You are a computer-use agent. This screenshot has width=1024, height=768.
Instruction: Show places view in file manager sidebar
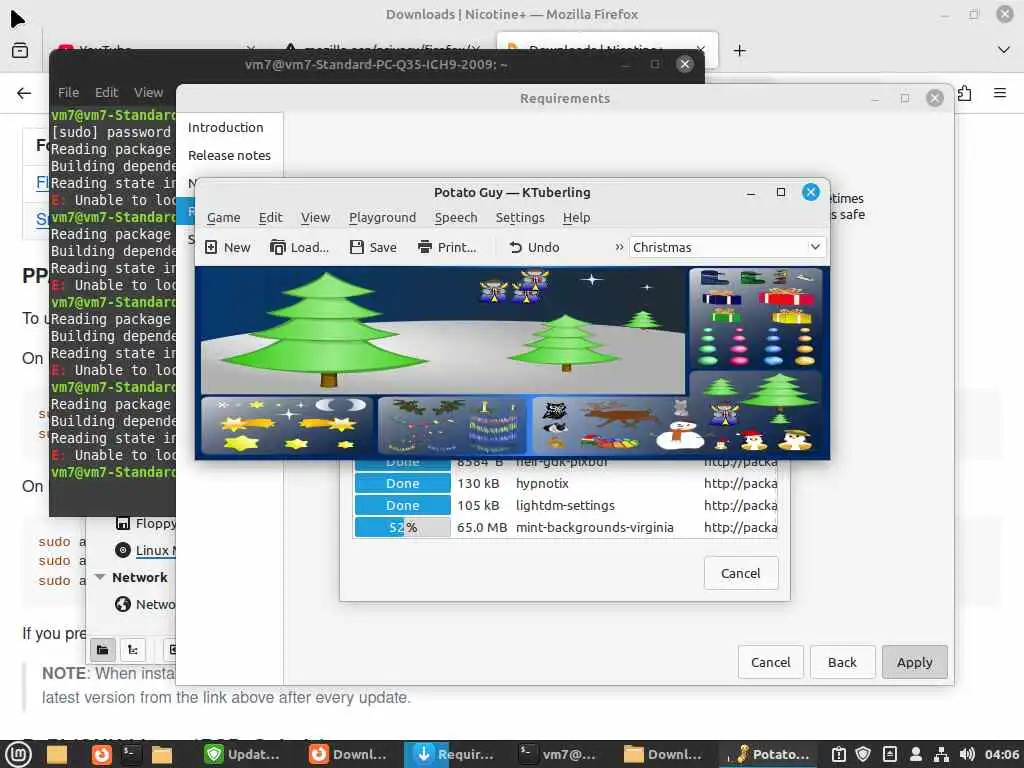click(103, 649)
